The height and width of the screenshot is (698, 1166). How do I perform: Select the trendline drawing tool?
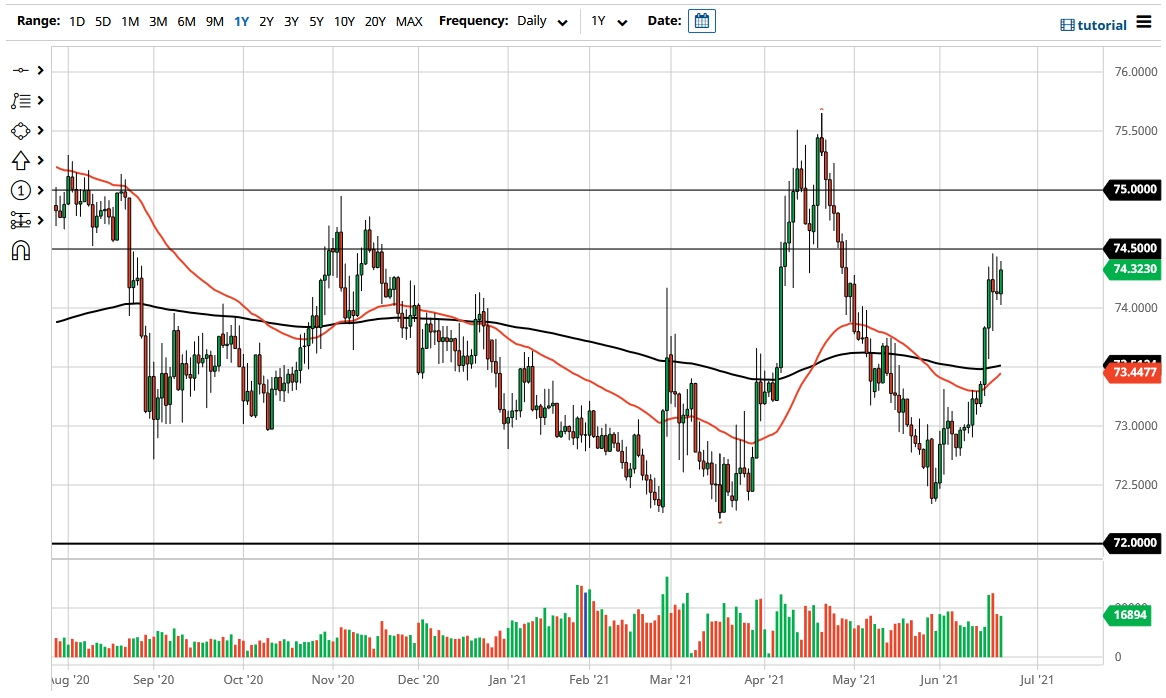click(x=20, y=70)
